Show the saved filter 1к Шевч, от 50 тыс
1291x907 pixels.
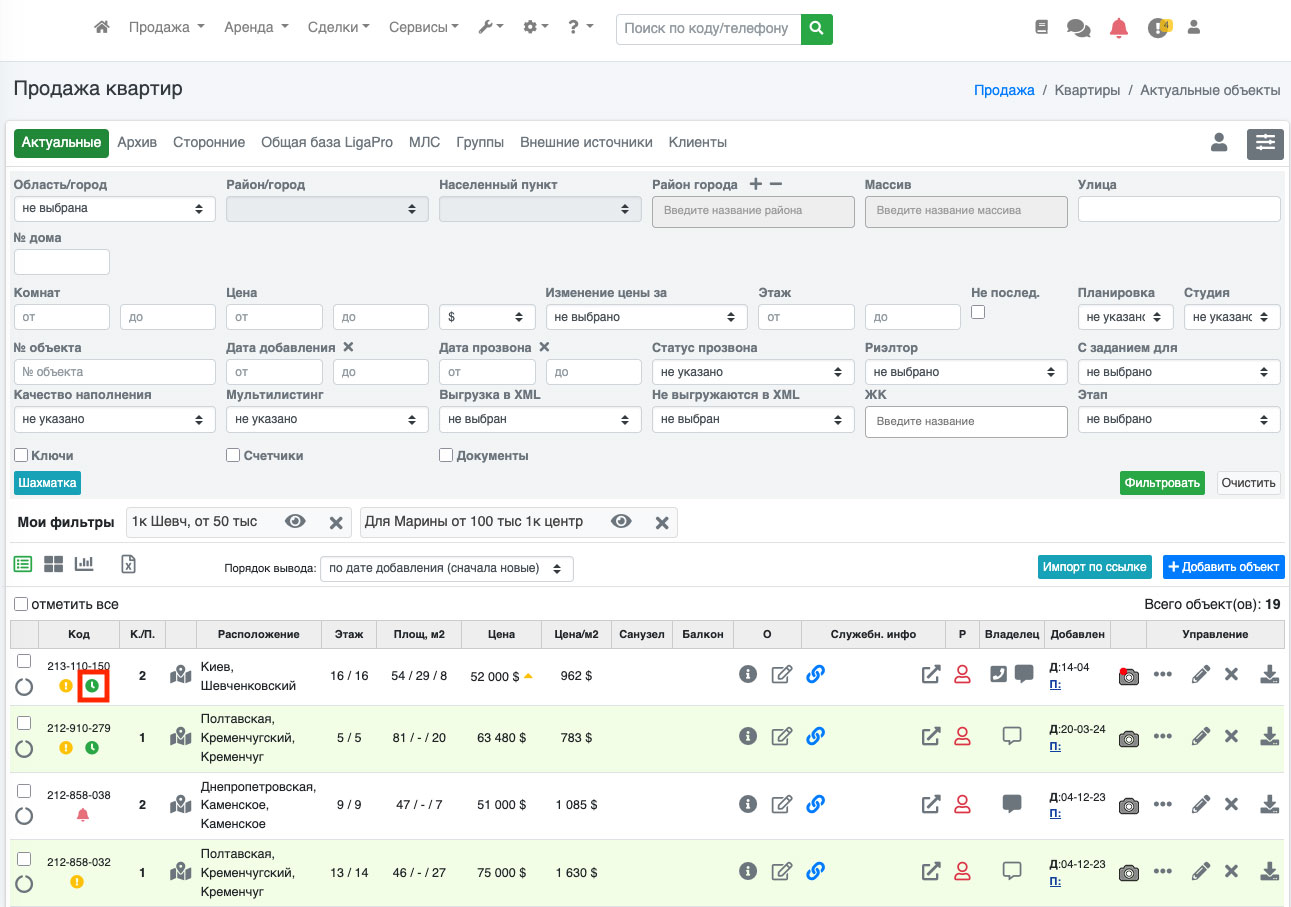point(295,522)
